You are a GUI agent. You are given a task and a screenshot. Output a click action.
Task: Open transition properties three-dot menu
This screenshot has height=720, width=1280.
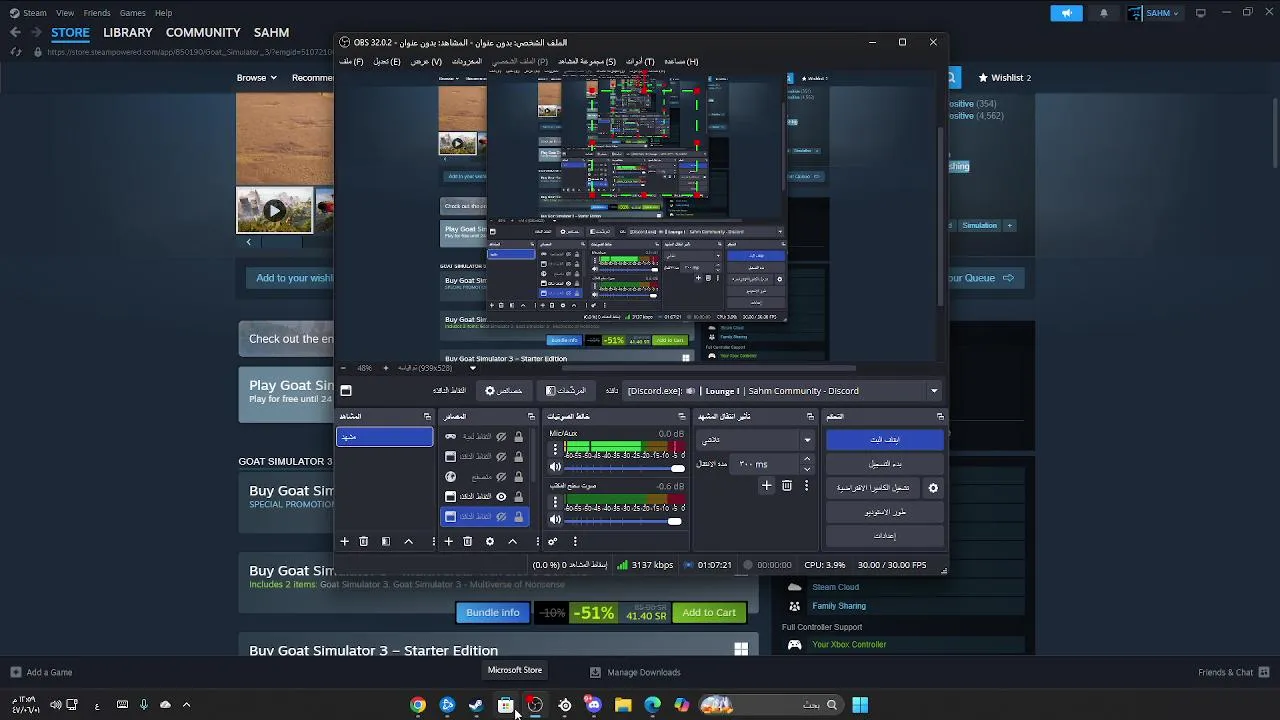pos(806,486)
